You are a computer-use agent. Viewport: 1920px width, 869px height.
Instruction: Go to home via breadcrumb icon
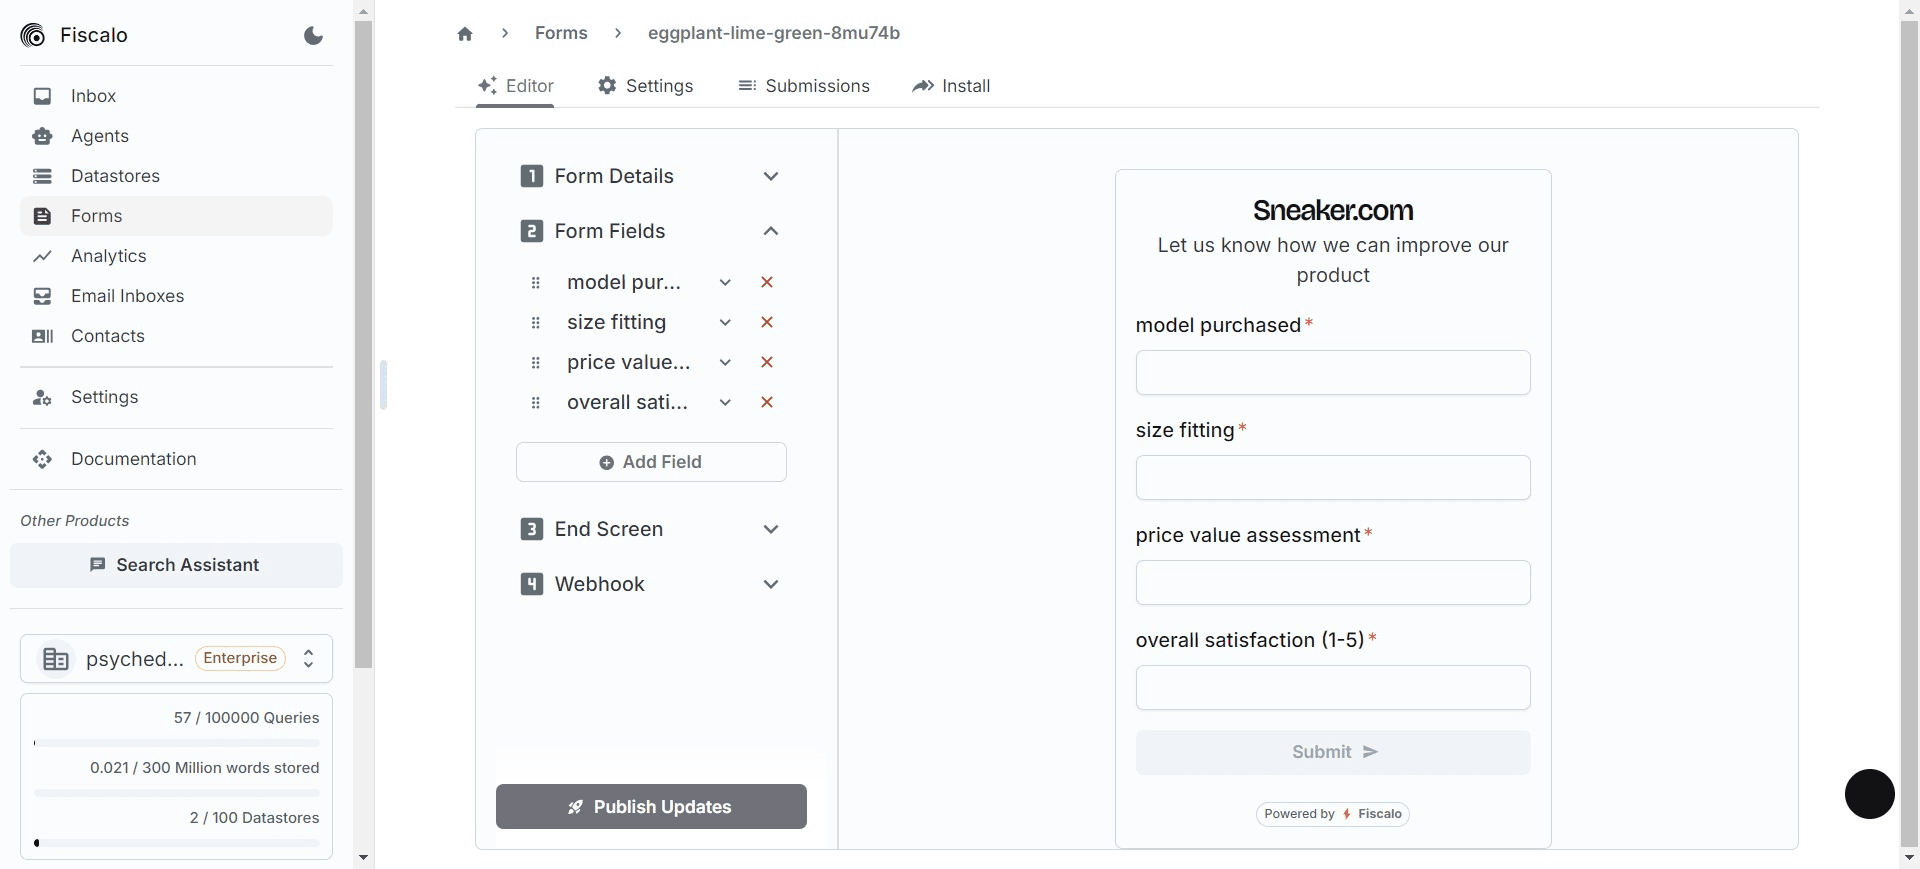coord(465,34)
